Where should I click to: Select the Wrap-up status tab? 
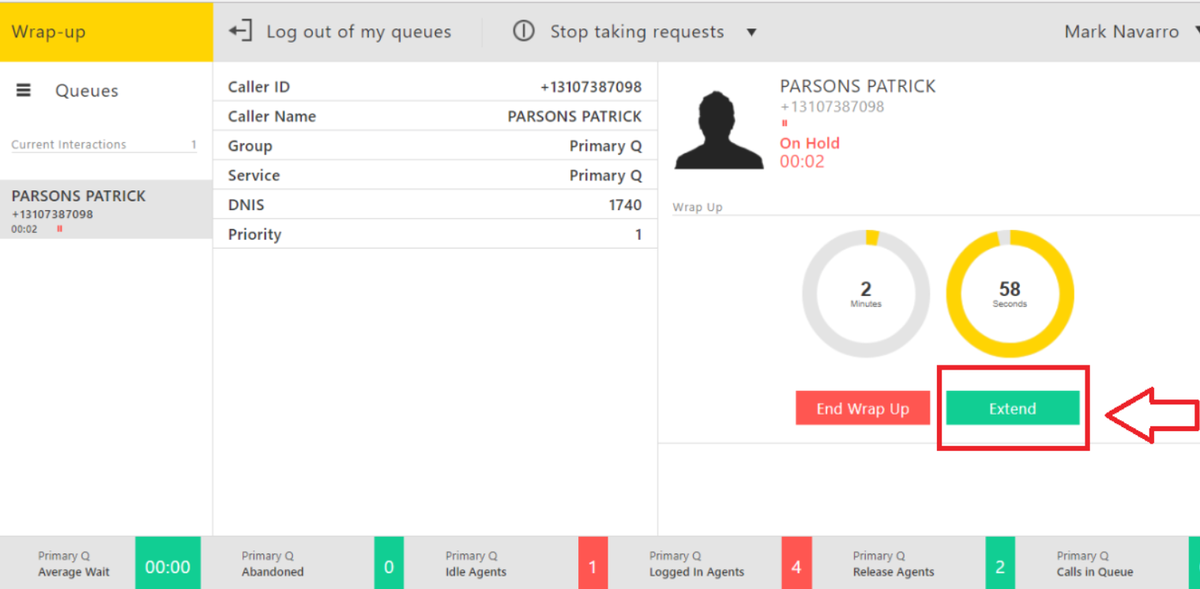[x=106, y=31]
